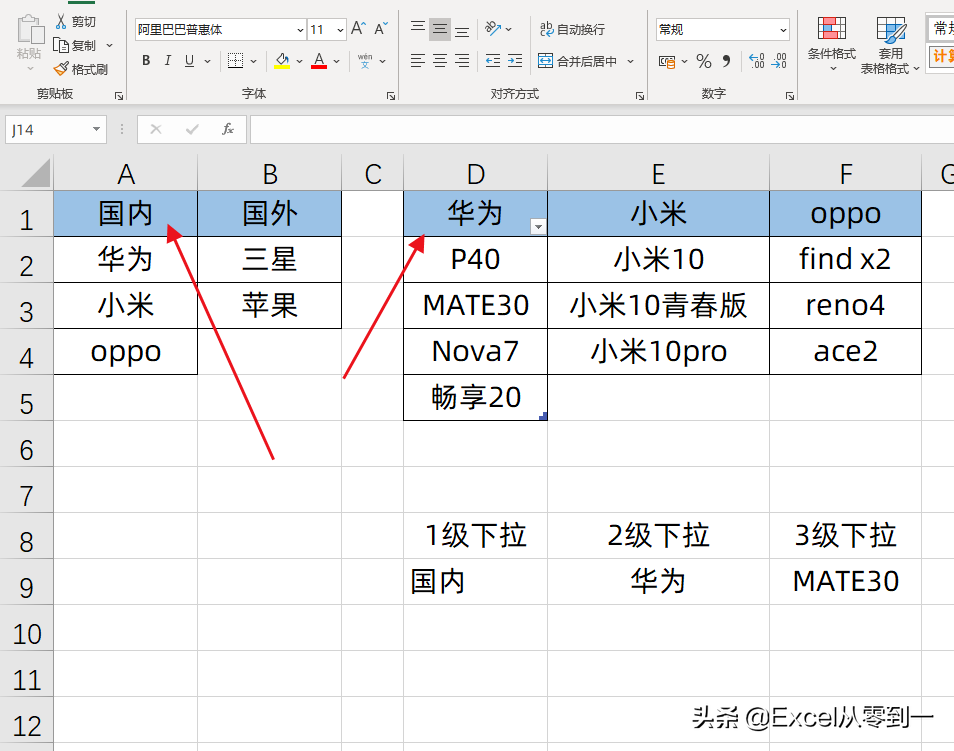Image resolution: width=954 pixels, height=751 pixels.
Task: Select cell containing 小米10青春版
Action: click(x=658, y=306)
